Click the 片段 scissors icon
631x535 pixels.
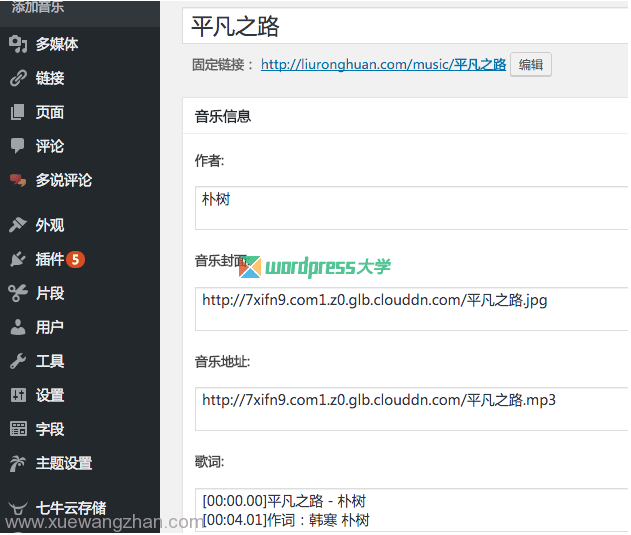pos(18,293)
